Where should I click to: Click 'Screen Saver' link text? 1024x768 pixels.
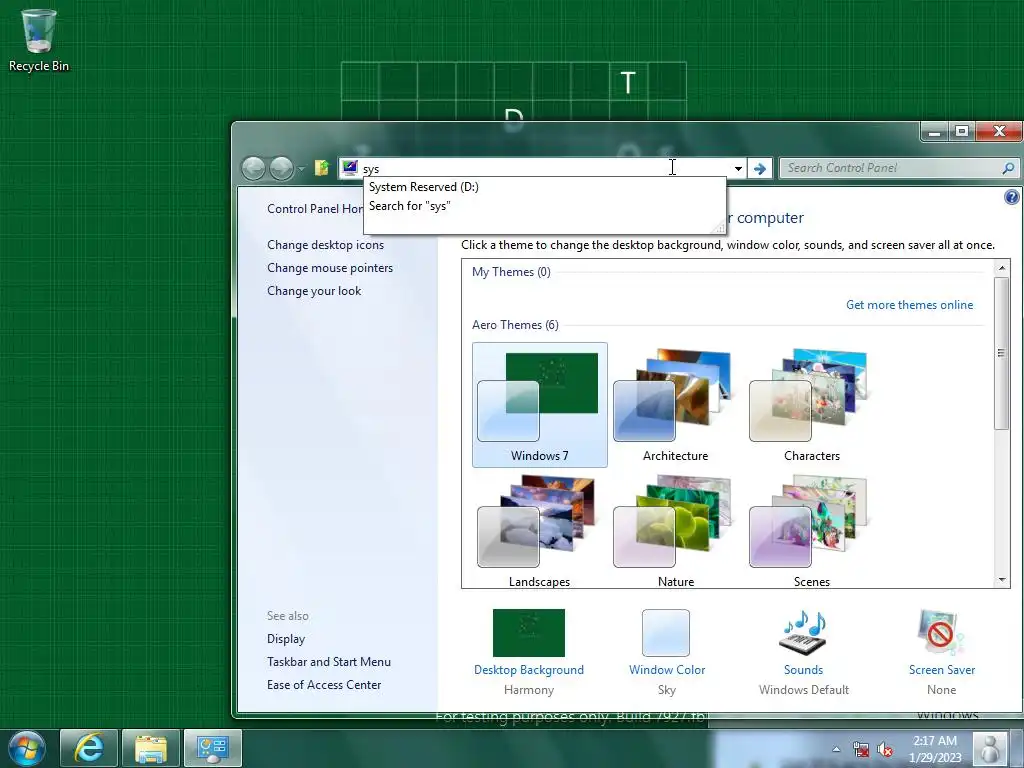click(942, 670)
